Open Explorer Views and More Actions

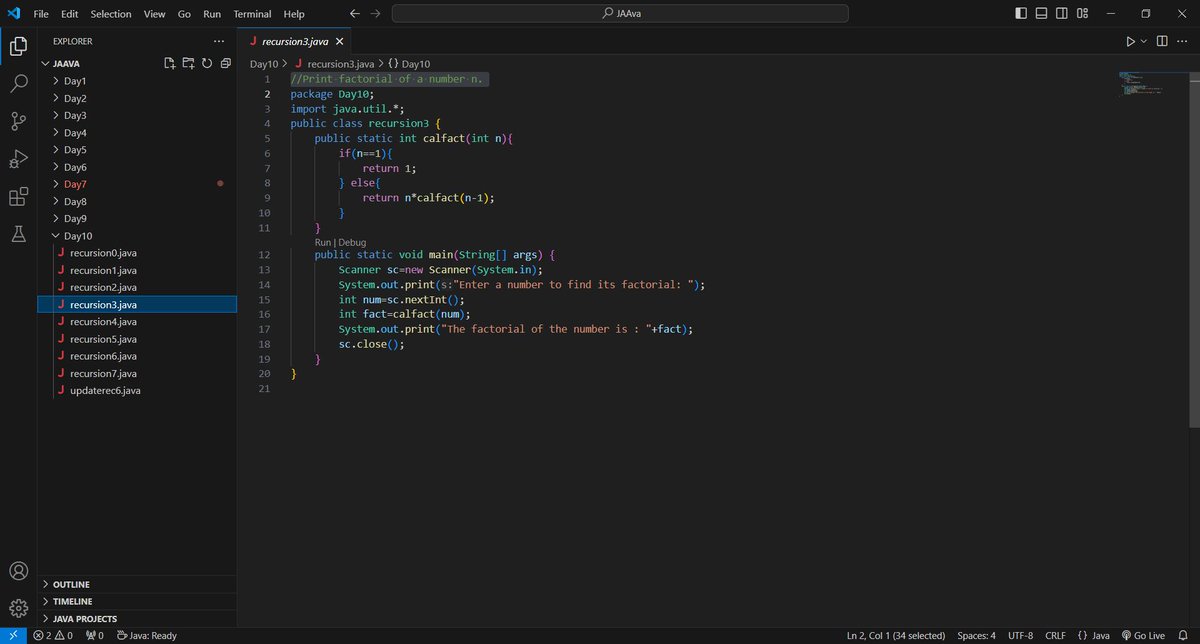(219, 41)
